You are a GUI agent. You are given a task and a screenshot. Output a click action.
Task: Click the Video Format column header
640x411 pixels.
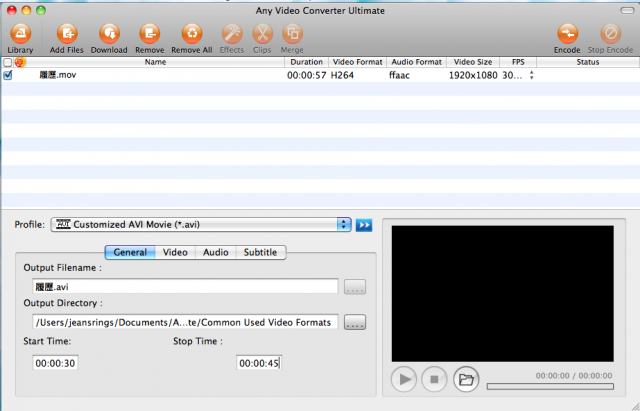click(358, 62)
